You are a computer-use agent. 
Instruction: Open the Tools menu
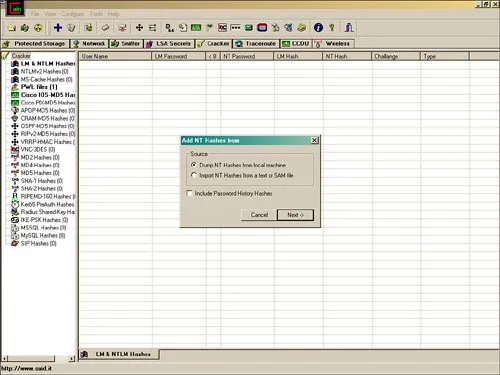click(96, 14)
